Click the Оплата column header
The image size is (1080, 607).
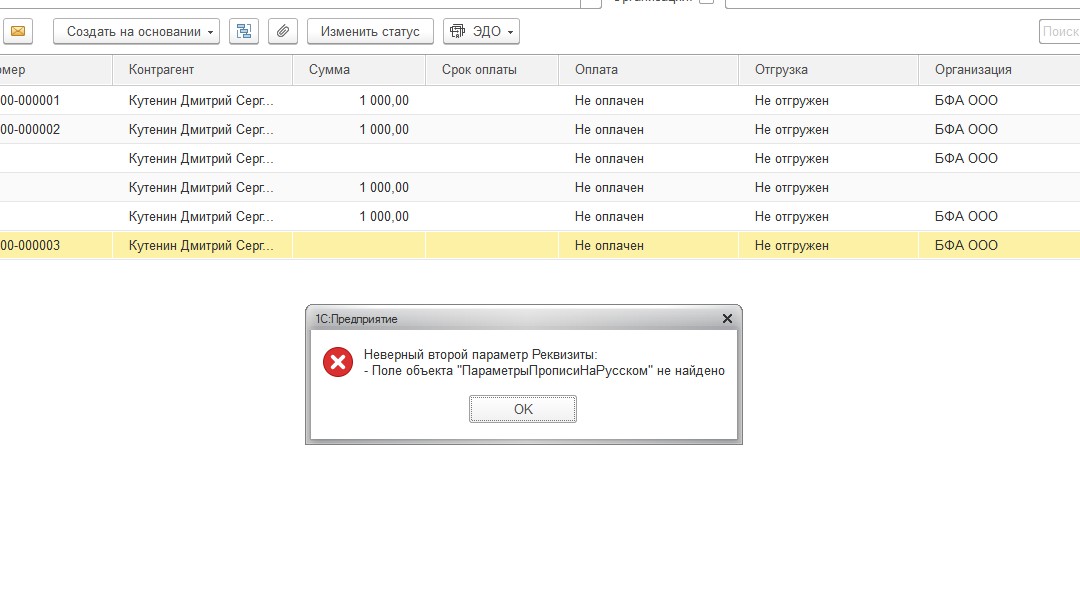596,70
